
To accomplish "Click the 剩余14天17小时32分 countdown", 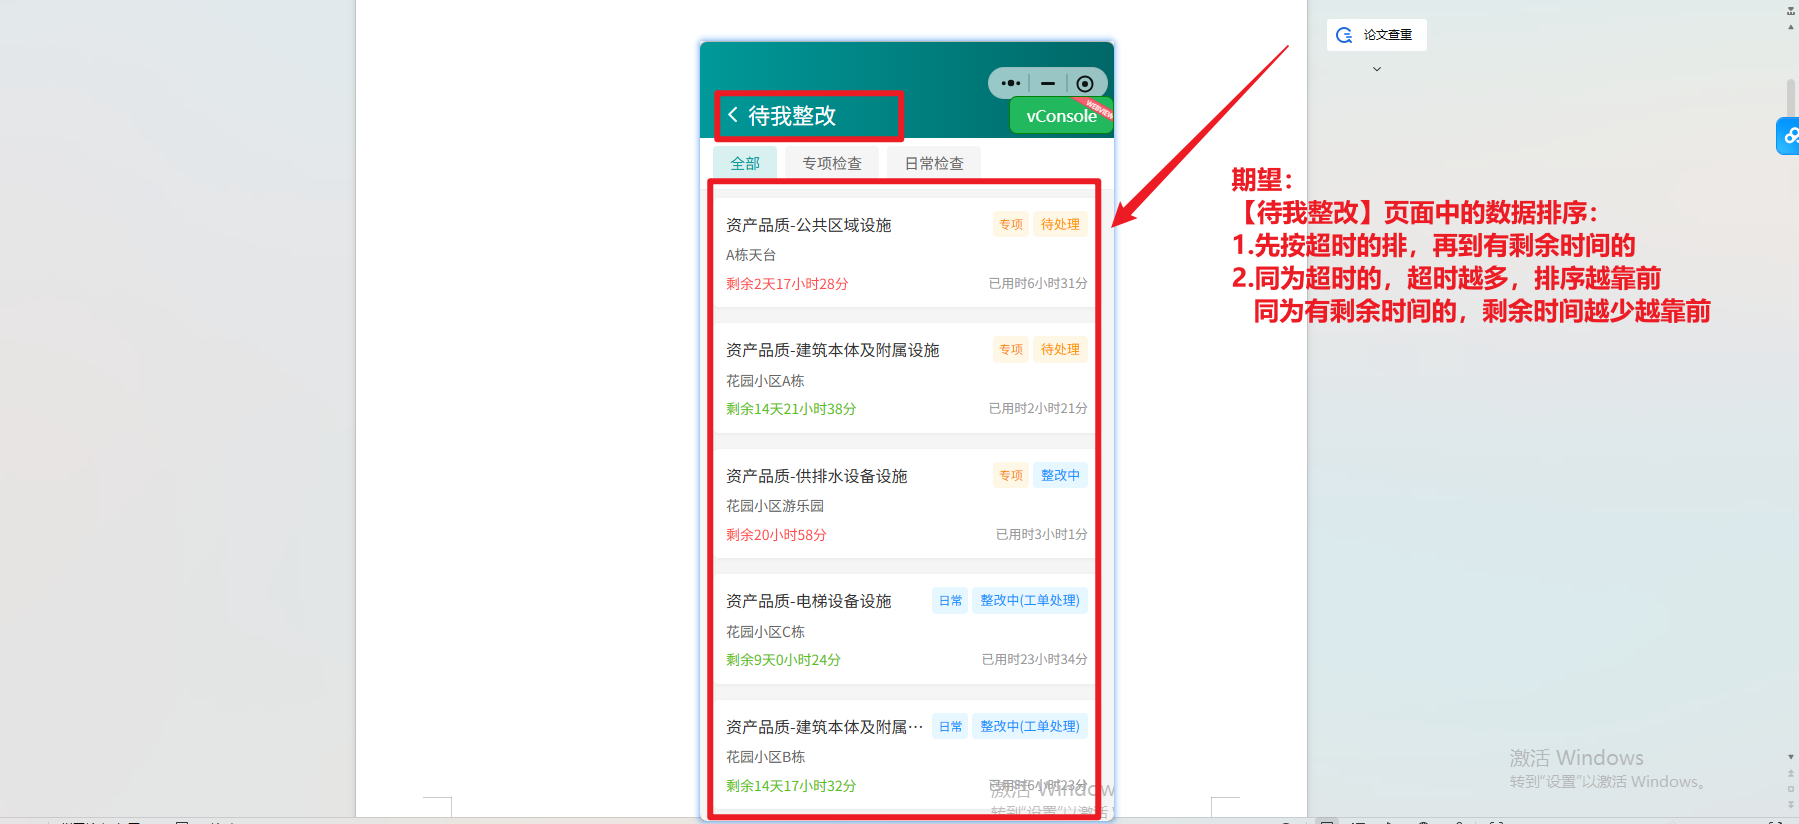I will 791,786.
